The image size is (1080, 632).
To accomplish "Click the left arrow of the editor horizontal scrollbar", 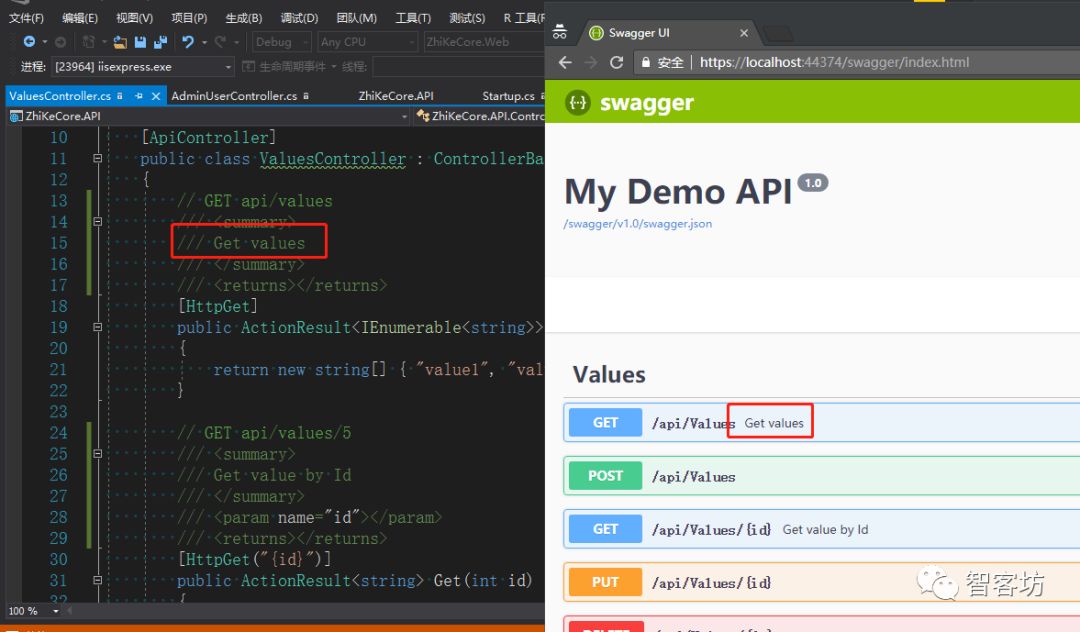I will tap(70, 611).
